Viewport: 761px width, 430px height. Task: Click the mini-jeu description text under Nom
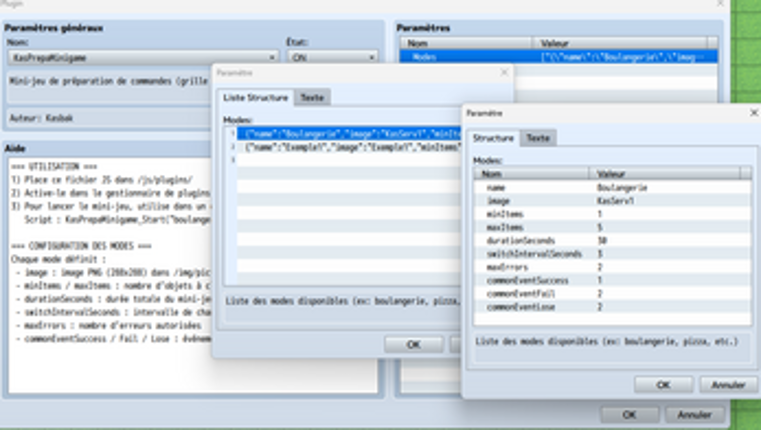tap(109, 81)
